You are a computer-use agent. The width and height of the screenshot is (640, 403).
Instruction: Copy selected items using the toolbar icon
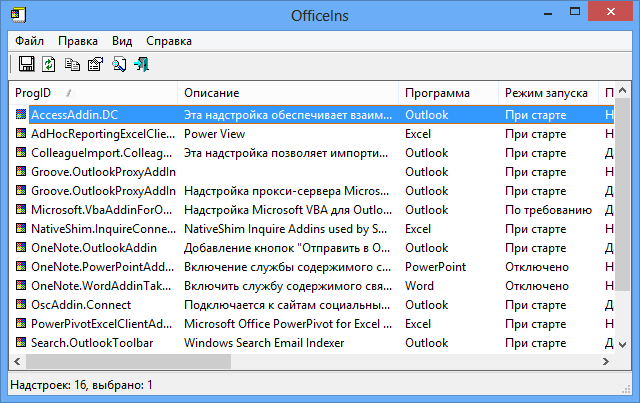[x=72, y=64]
